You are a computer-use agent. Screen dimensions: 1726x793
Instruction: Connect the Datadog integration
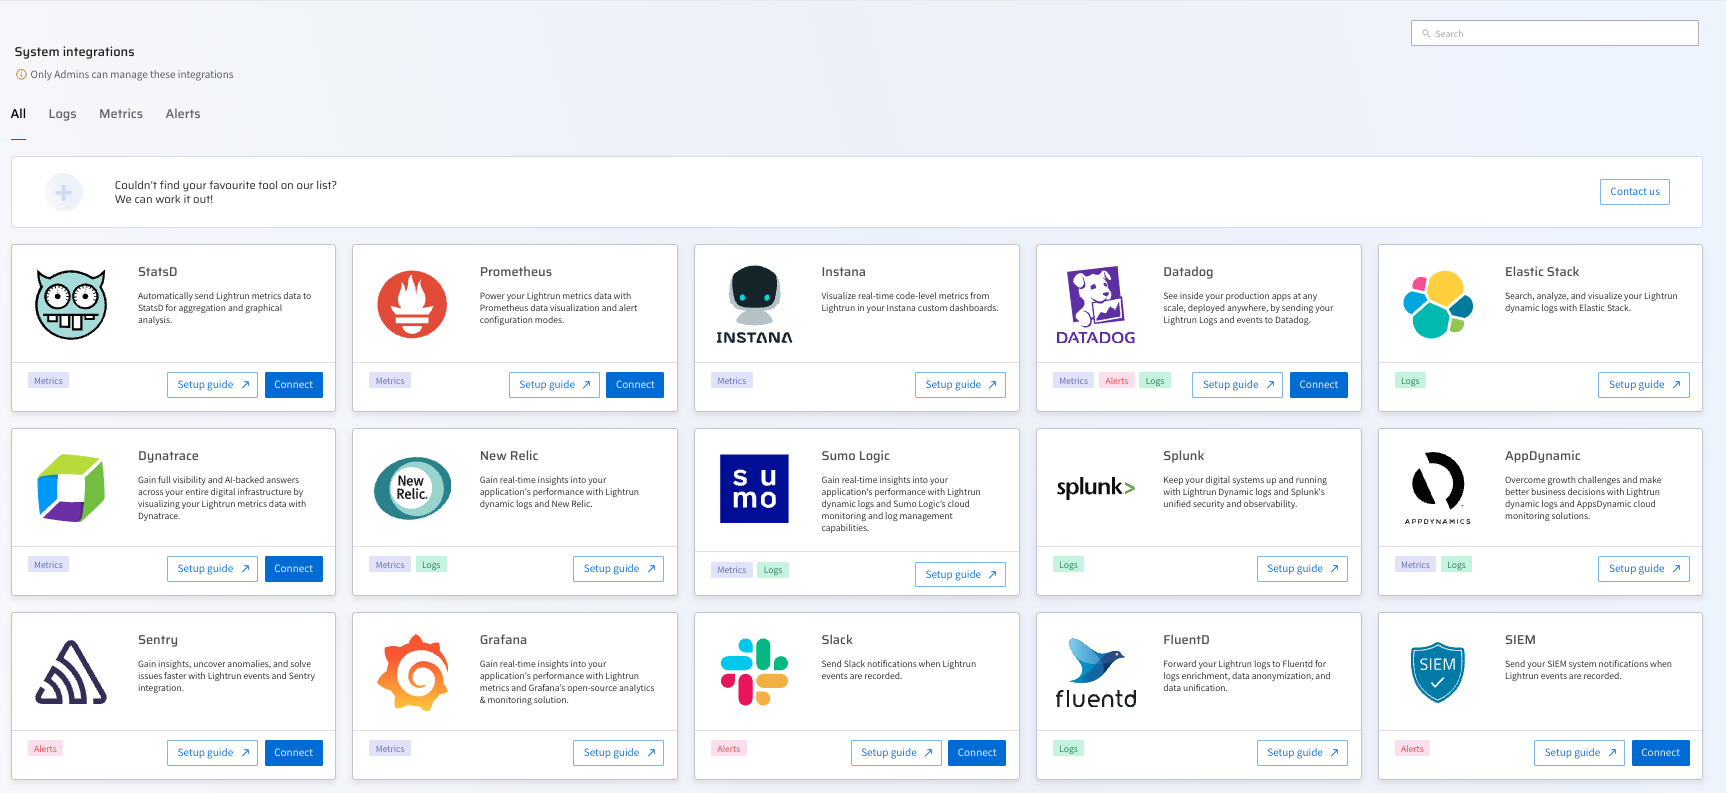[x=1319, y=385]
